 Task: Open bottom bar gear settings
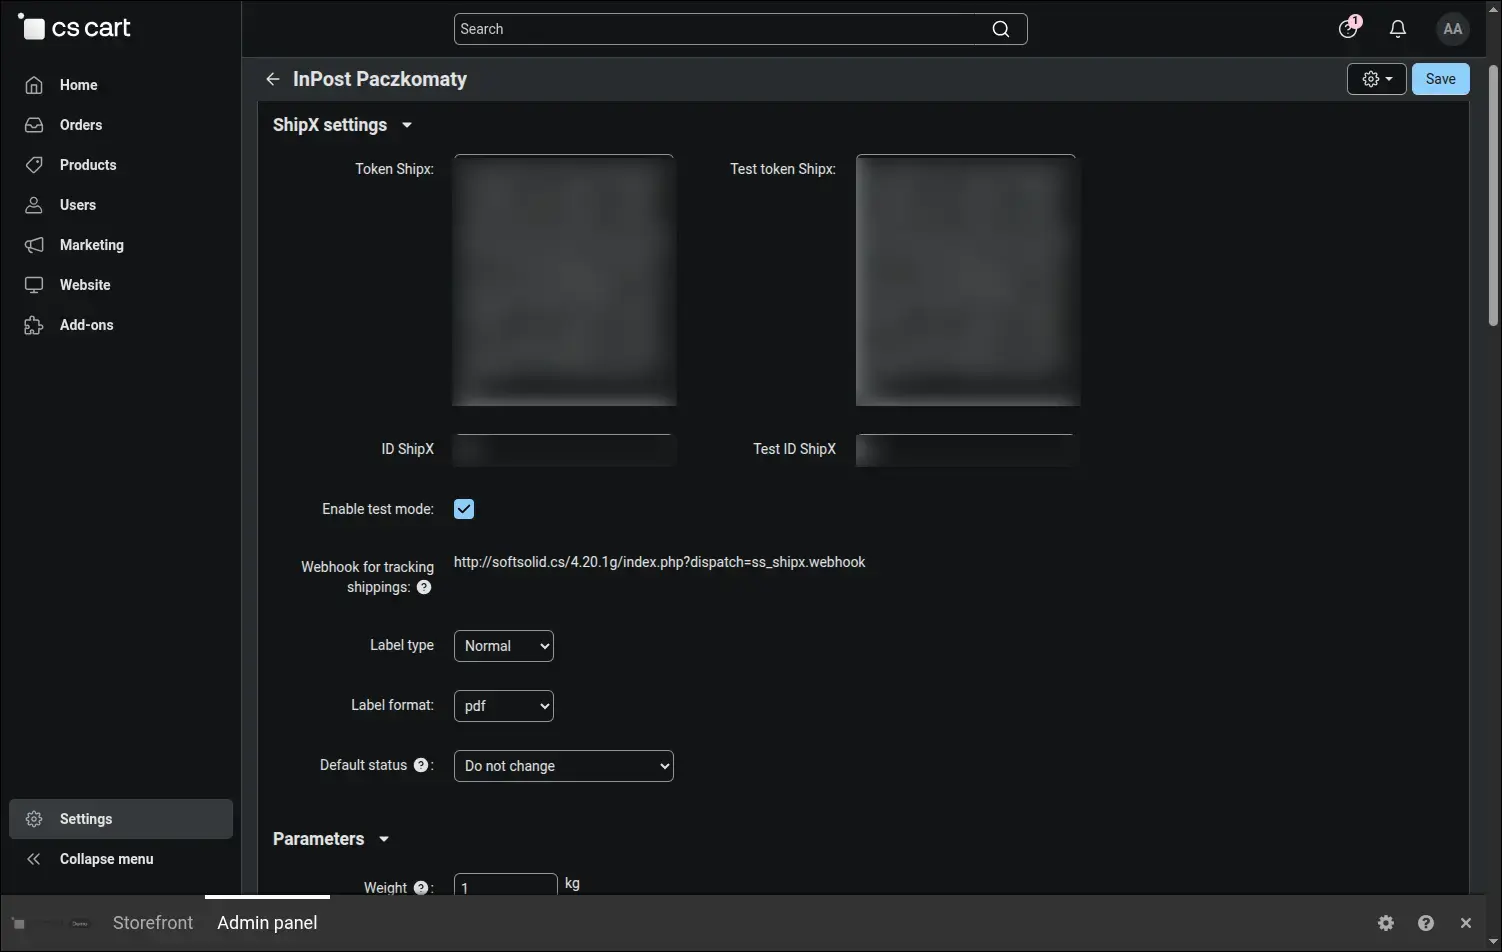(x=1386, y=923)
